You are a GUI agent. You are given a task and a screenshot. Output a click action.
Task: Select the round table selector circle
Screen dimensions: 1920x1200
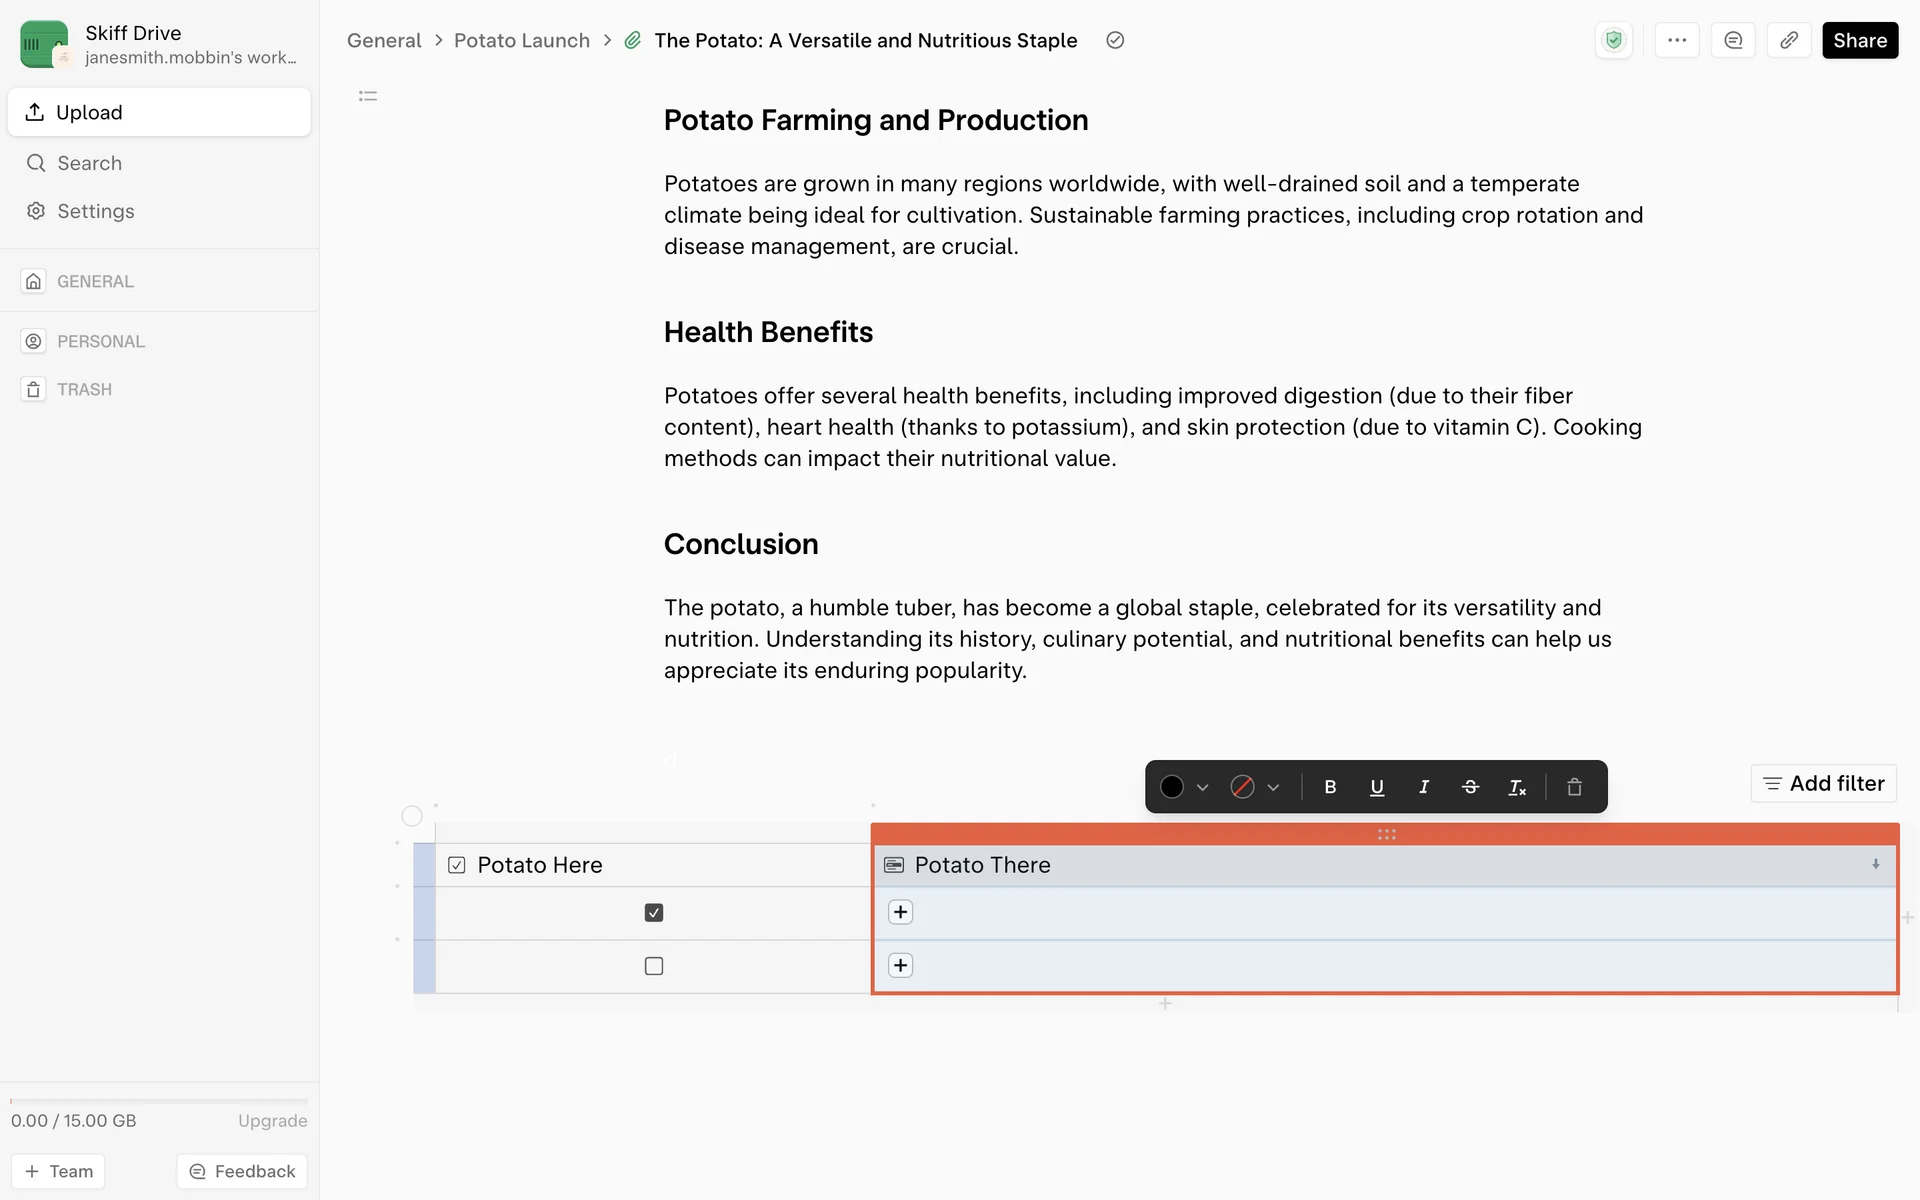point(412,816)
